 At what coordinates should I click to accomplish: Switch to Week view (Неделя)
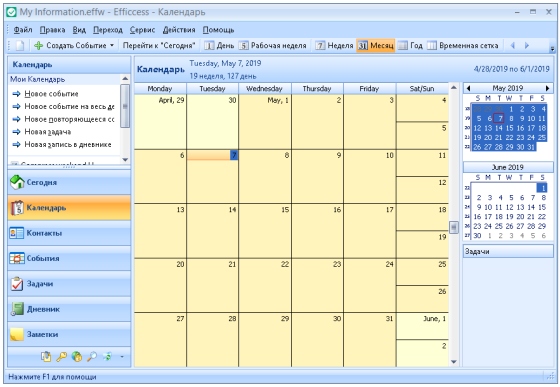[x=335, y=46]
